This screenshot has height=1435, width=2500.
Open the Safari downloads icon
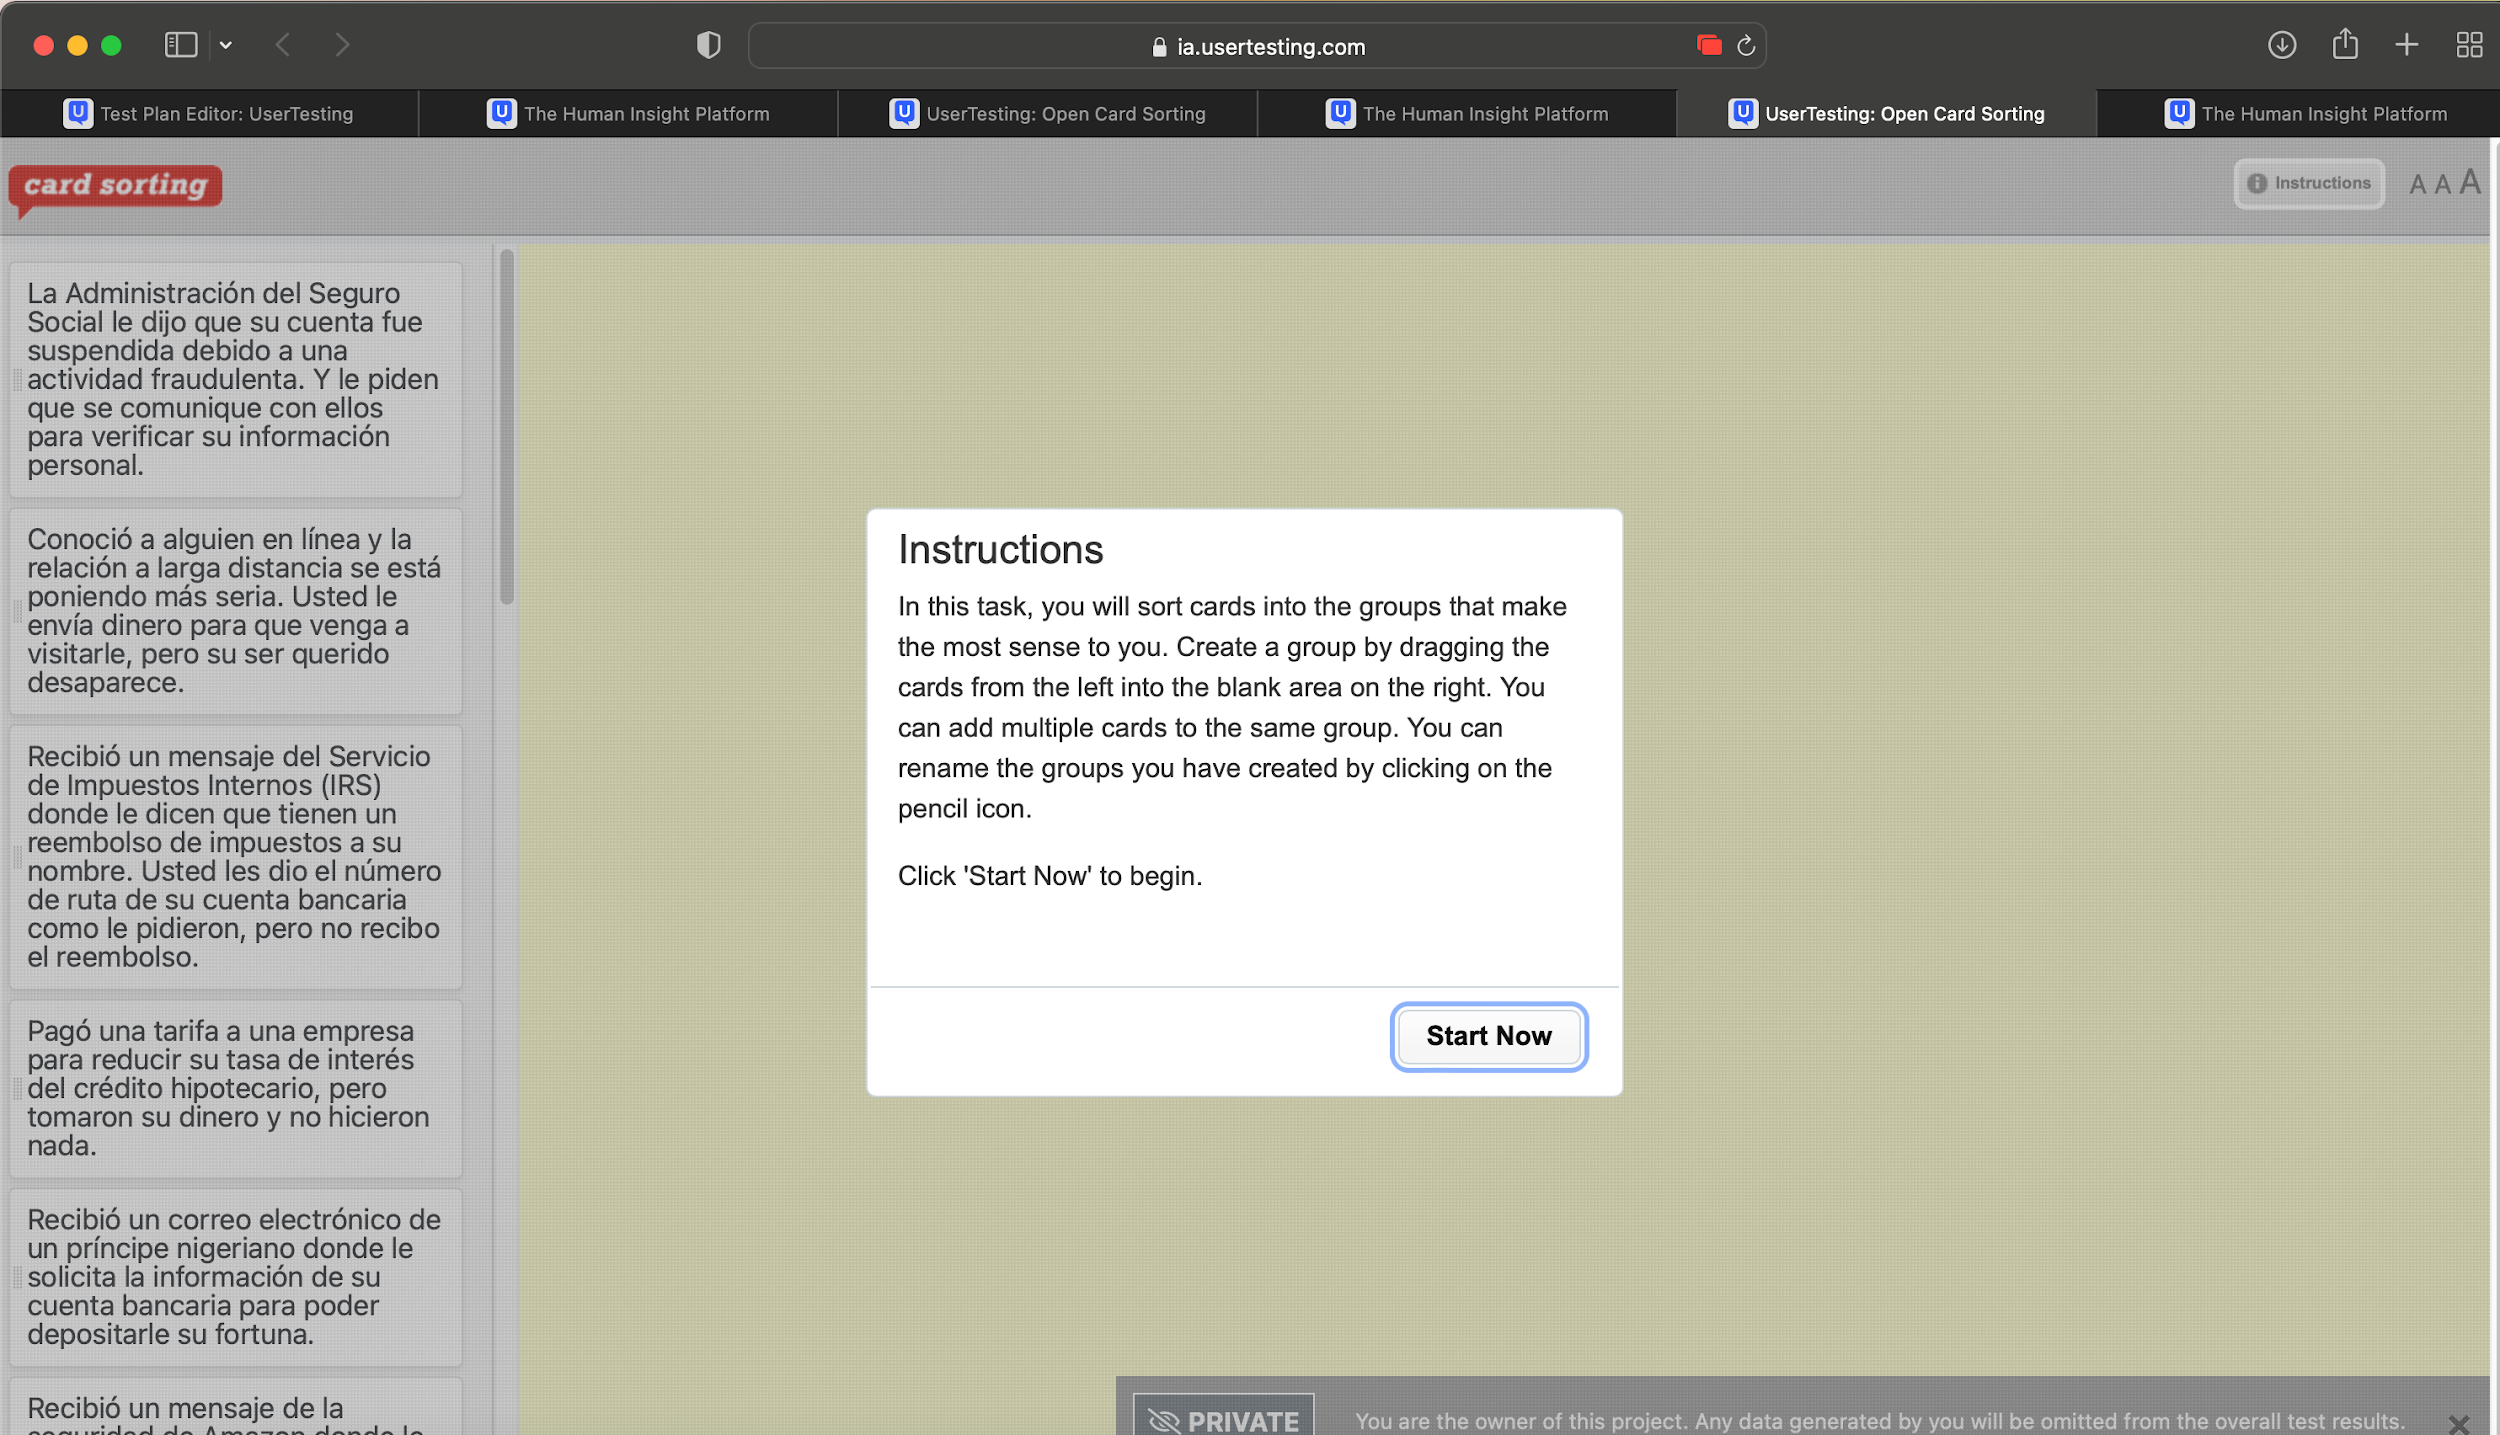pos(2281,45)
